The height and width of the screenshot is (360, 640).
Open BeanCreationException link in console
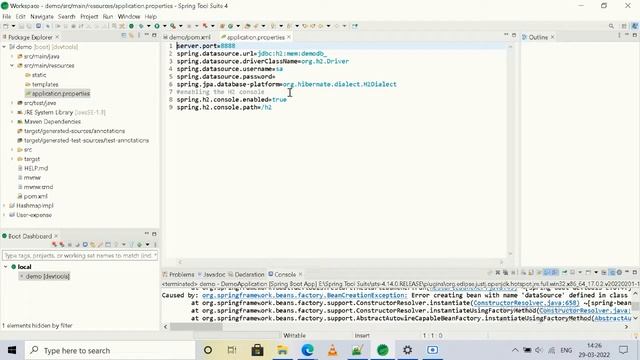[304, 295]
